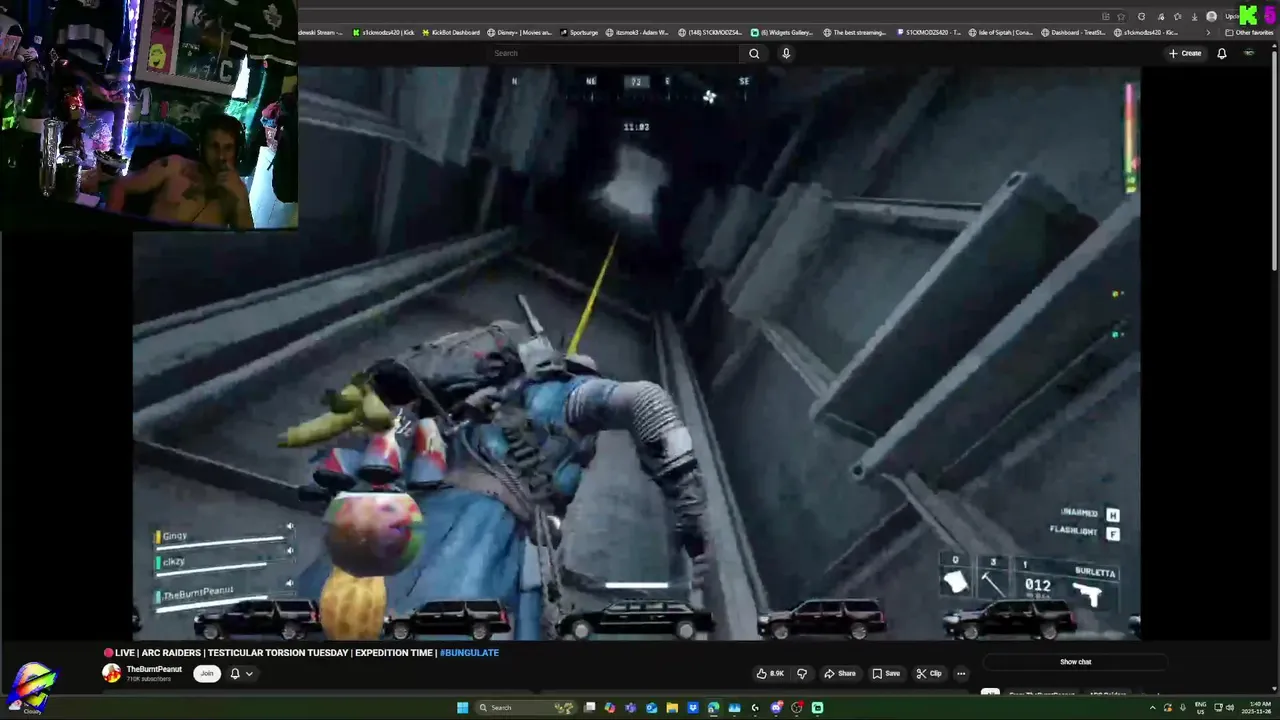
Task: Open File Explorer taskbar icon
Action: [x=672, y=708]
